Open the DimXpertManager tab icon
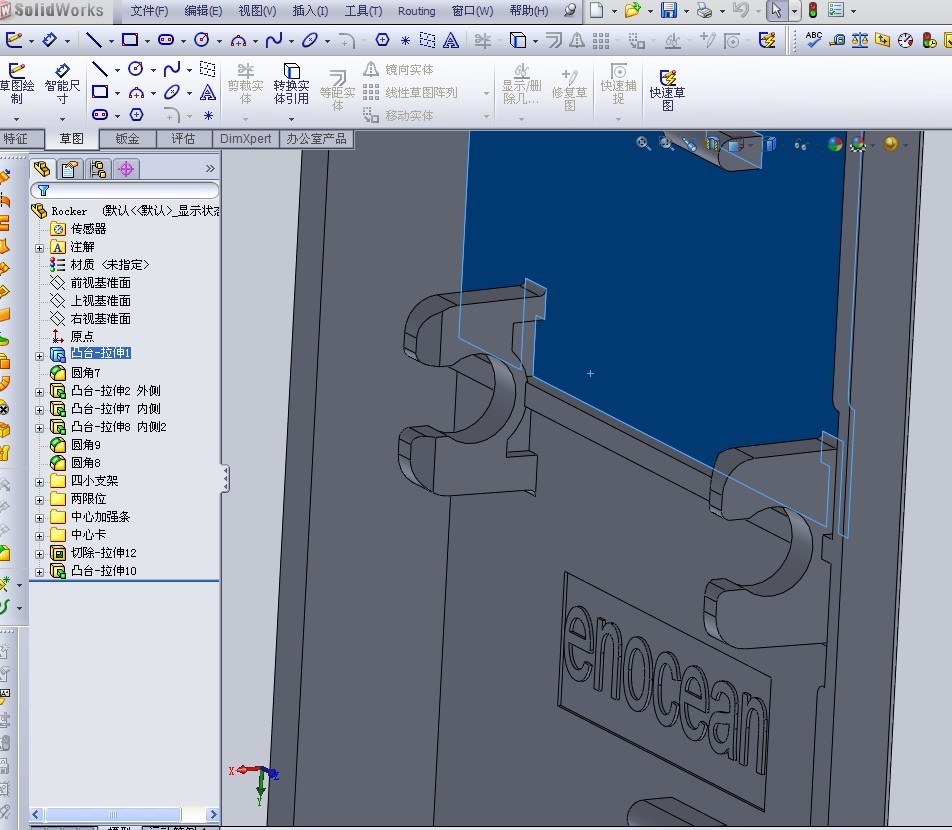This screenshot has height=830, width=952. point(126,169)
